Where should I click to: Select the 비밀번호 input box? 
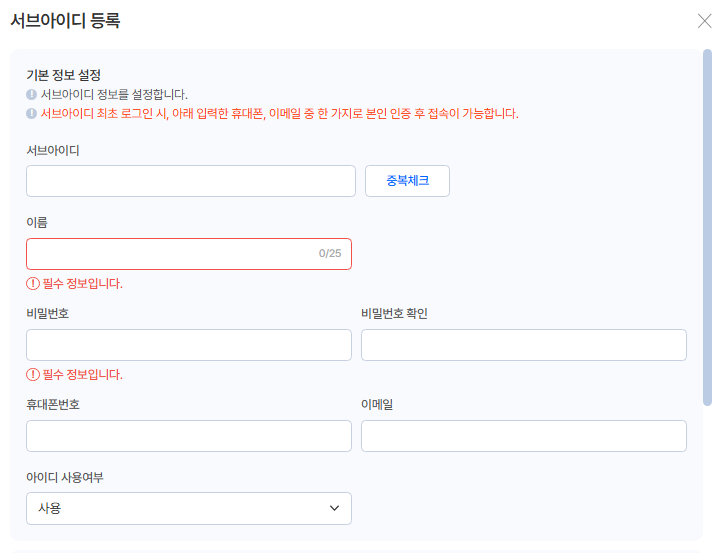click(189, 345)
